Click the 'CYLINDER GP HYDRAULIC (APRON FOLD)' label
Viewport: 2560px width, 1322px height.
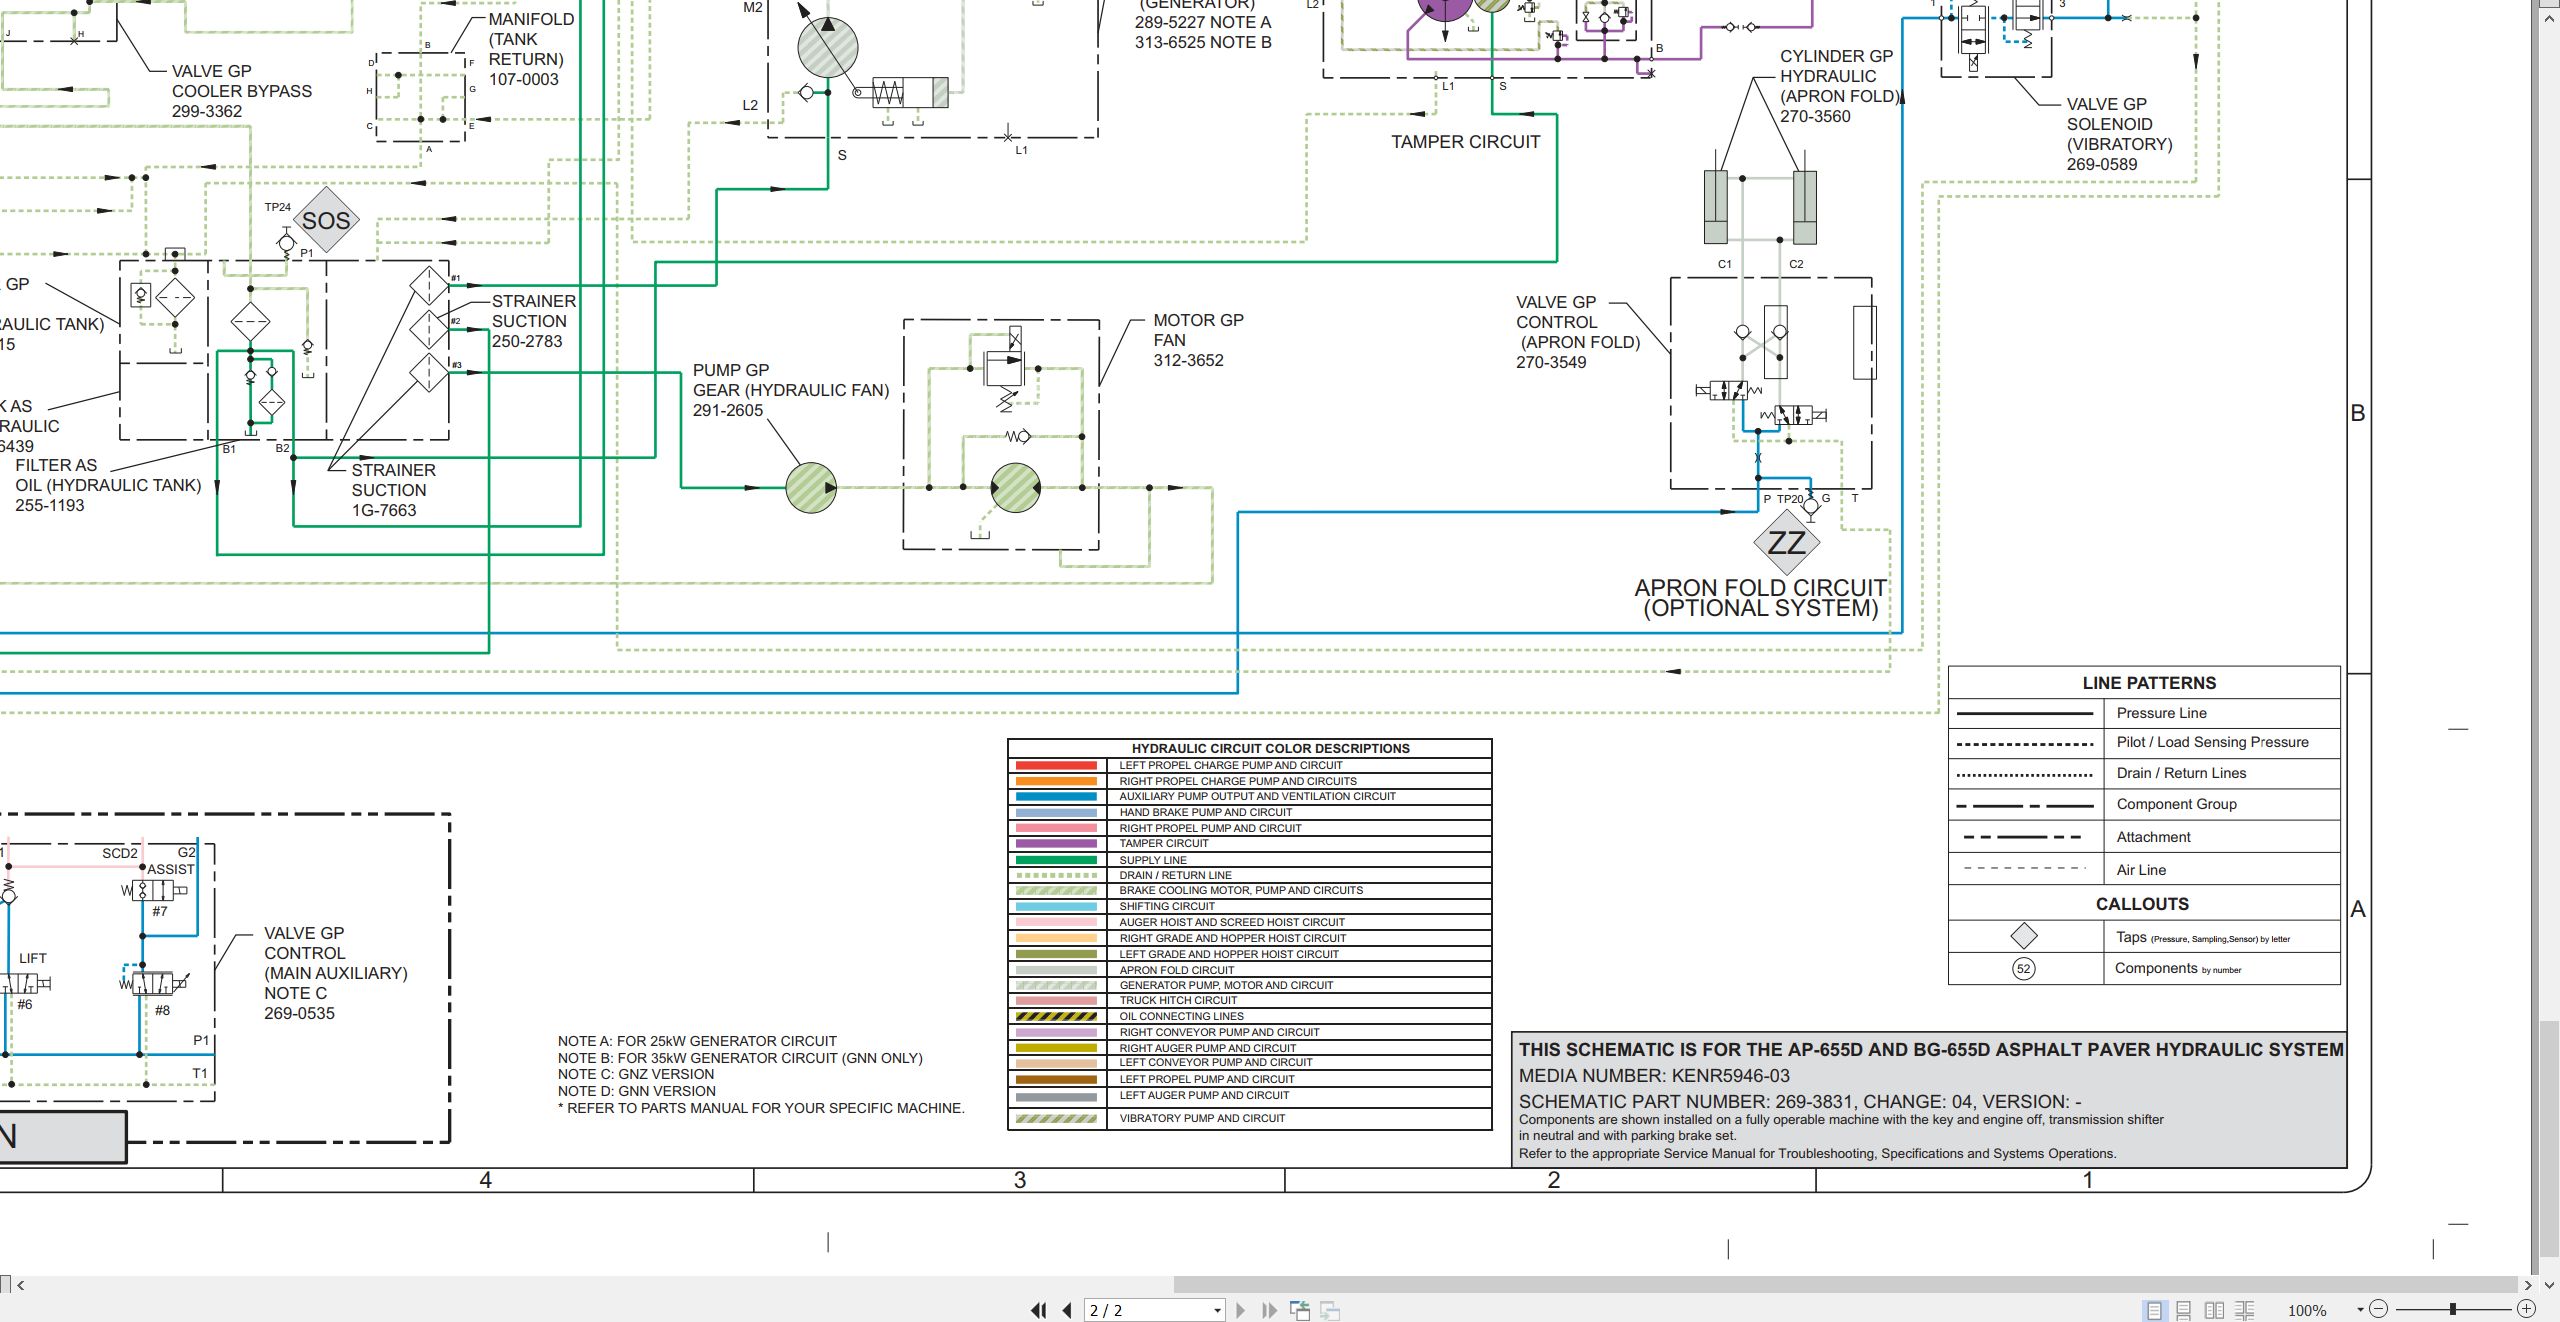point(1838,86)
